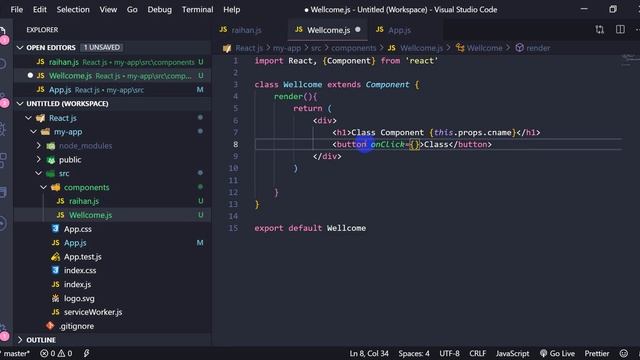Open logo.svg in the file tree
Viewport: 640px width, 360px height.
(x=79, y=298)
